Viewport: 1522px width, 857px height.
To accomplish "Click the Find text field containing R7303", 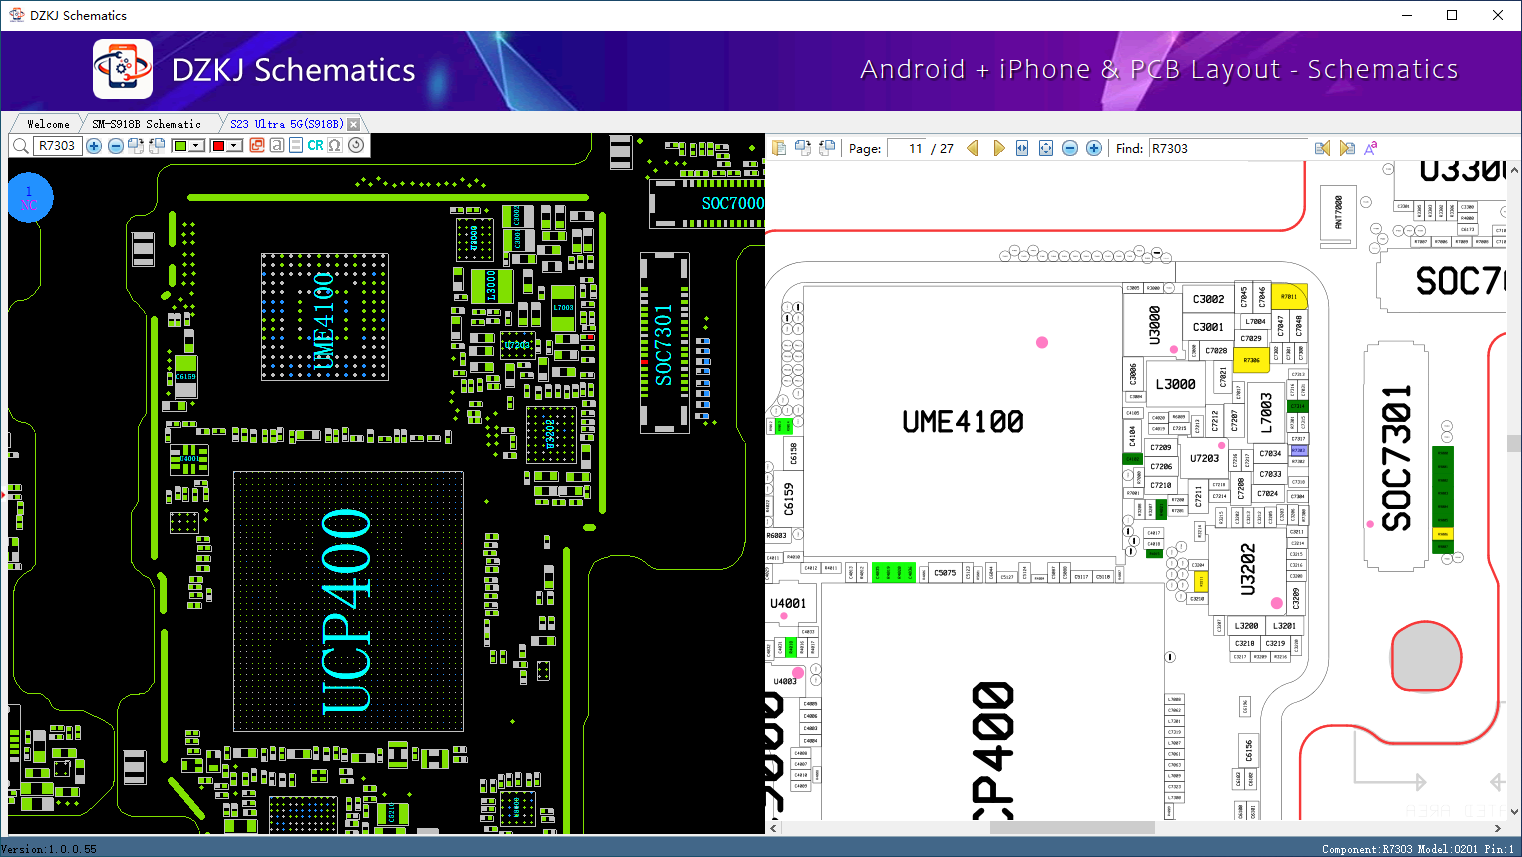I will (x=1228, y=148).
